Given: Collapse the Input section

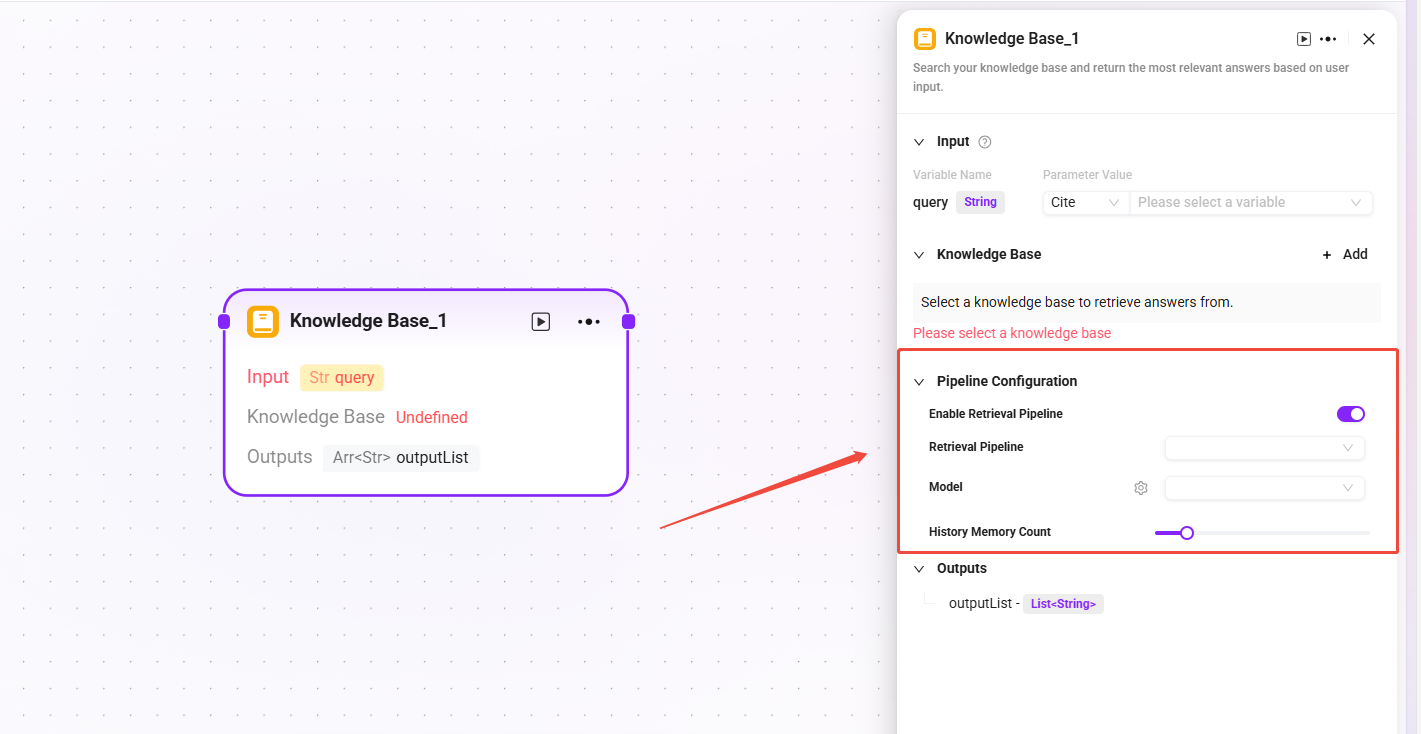Looking at the screenshot, I should tap(919, 142).
